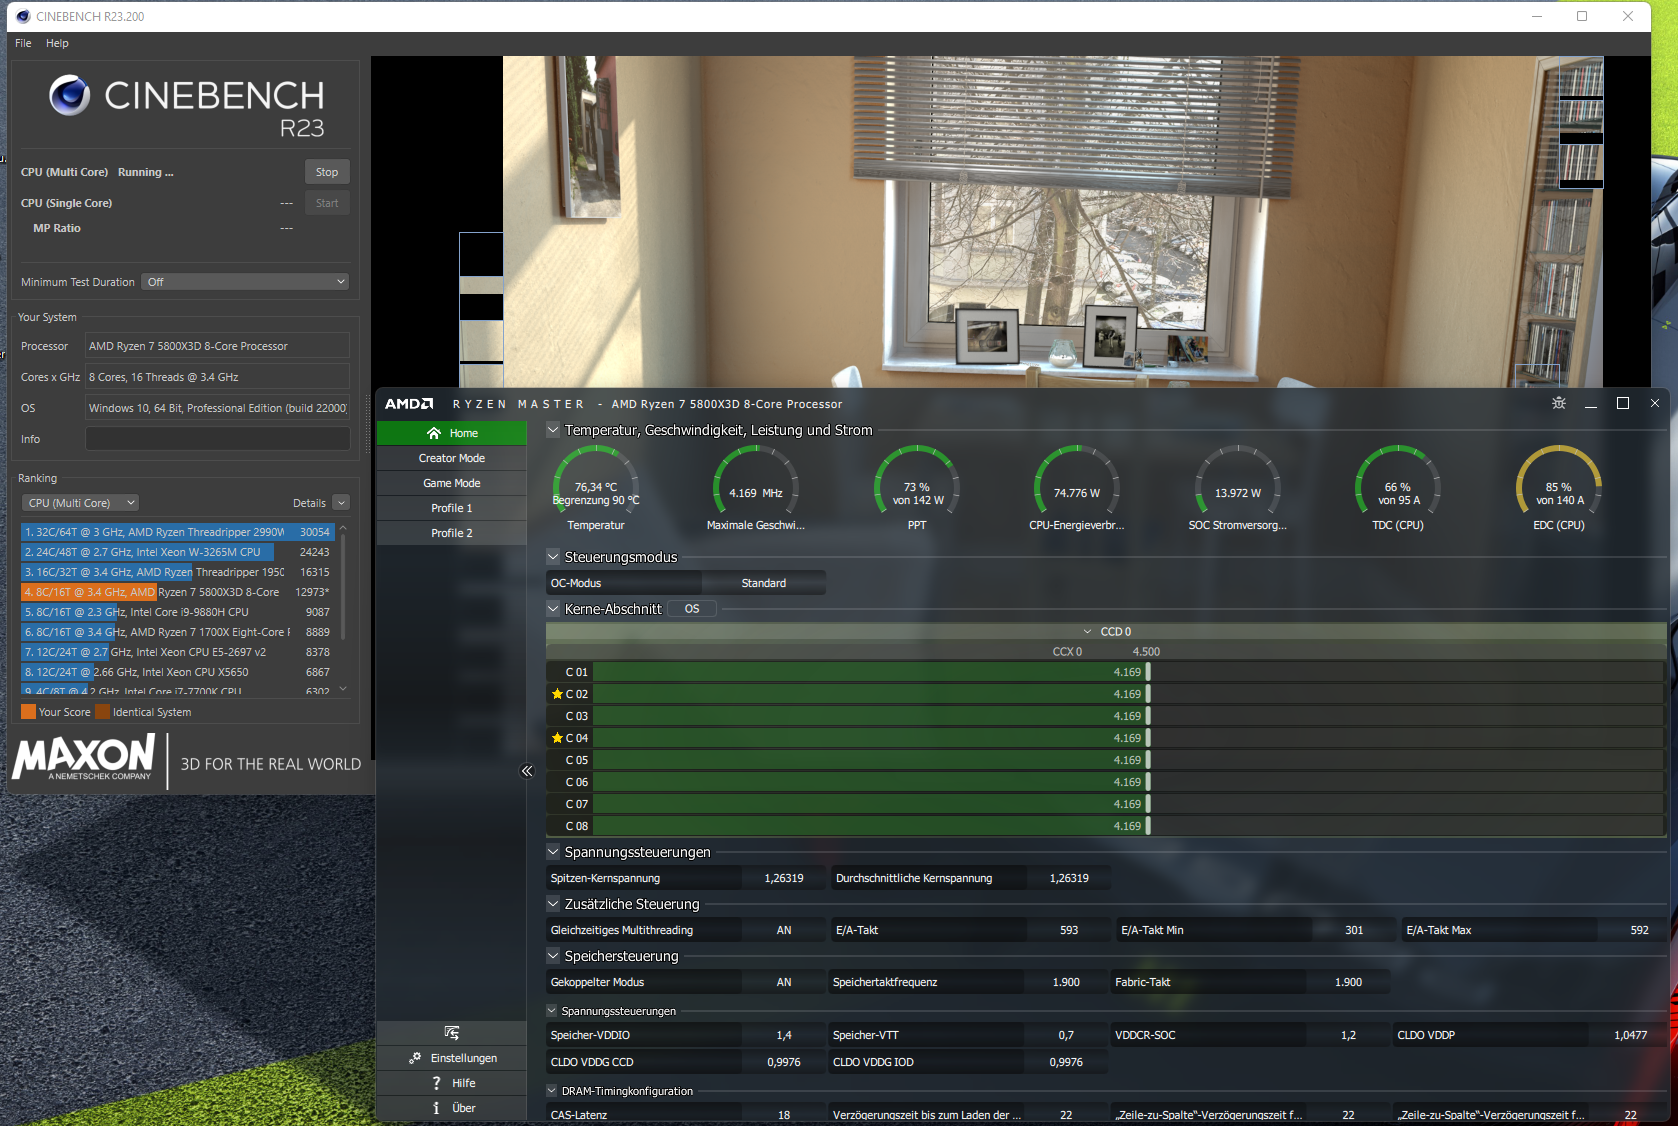Collapse the Spannungssteuerungen section

(553, 852)
